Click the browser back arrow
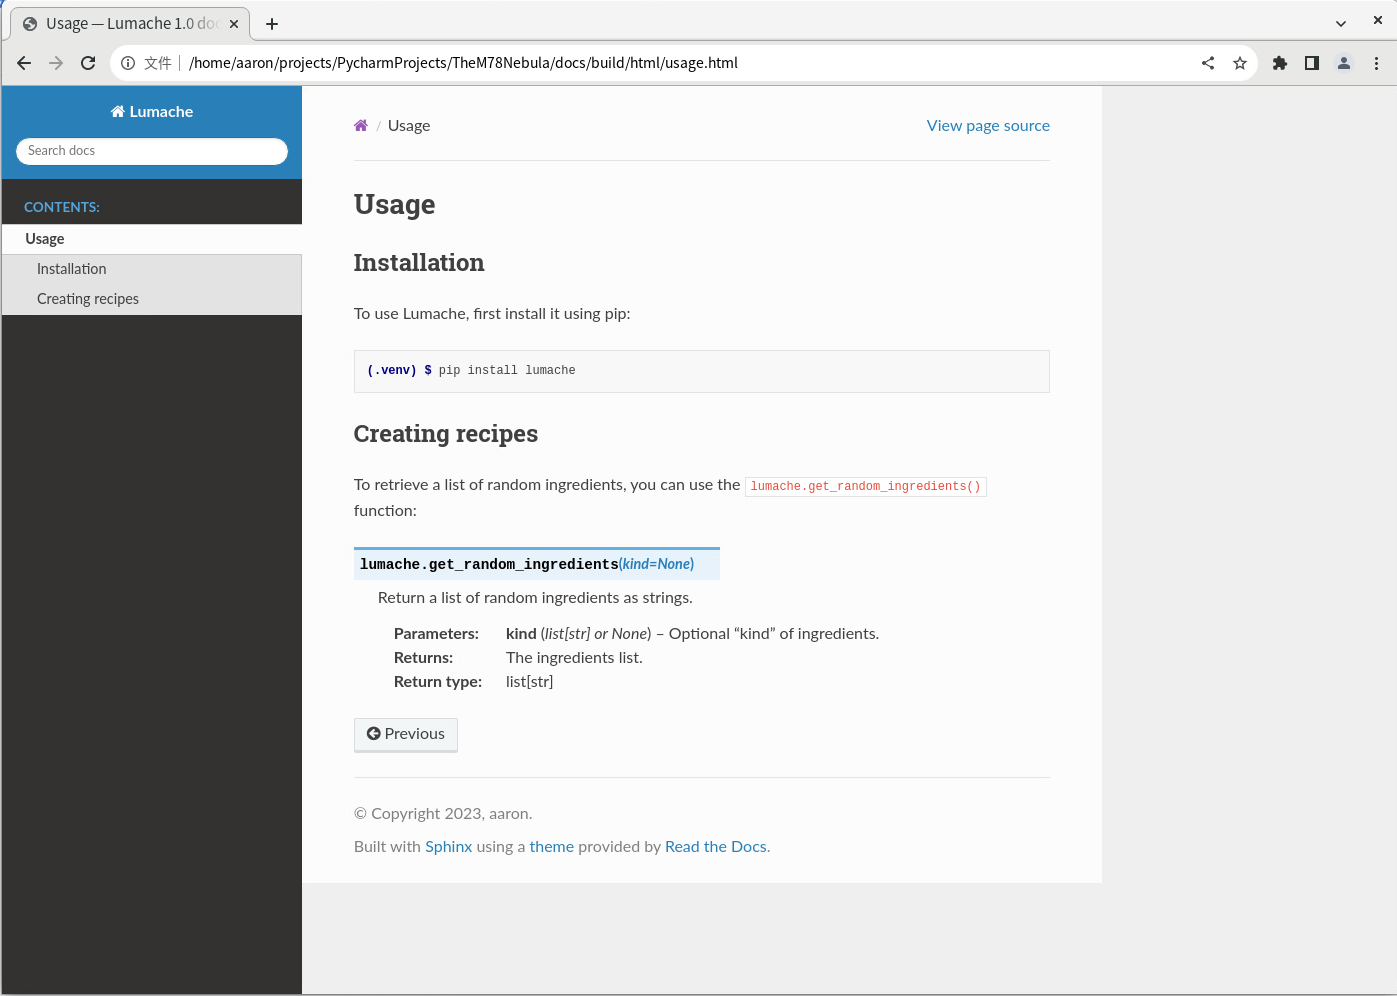The height and width of the screenshot is (996, 1397). click(24, 63)
